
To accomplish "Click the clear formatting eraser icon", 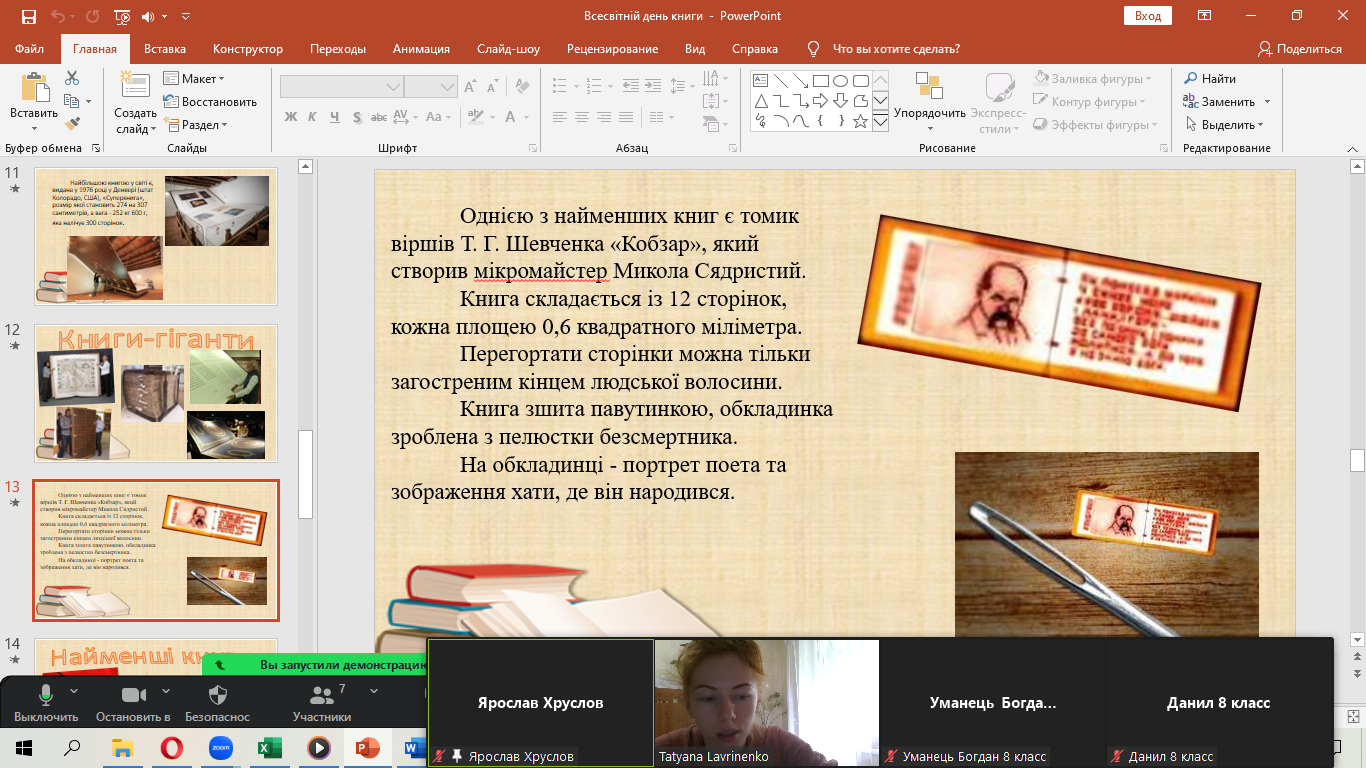I will pos(524,87).
